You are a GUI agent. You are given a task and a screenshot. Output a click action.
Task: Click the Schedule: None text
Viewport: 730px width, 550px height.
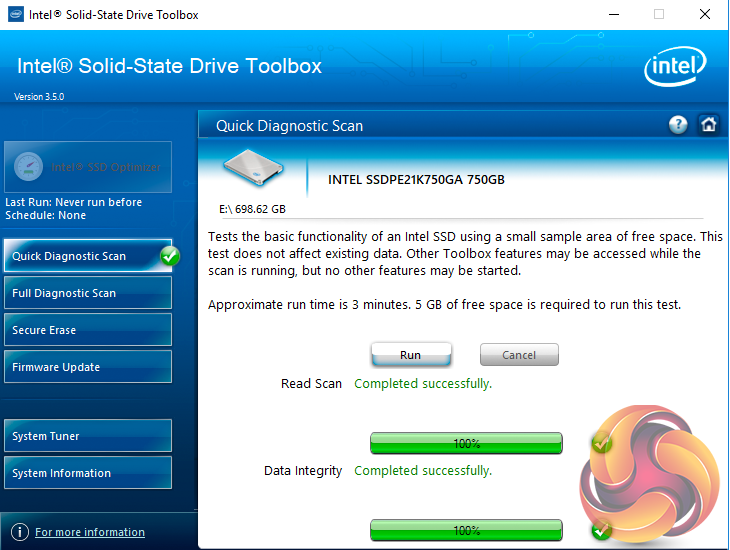[x=46, y=215]
